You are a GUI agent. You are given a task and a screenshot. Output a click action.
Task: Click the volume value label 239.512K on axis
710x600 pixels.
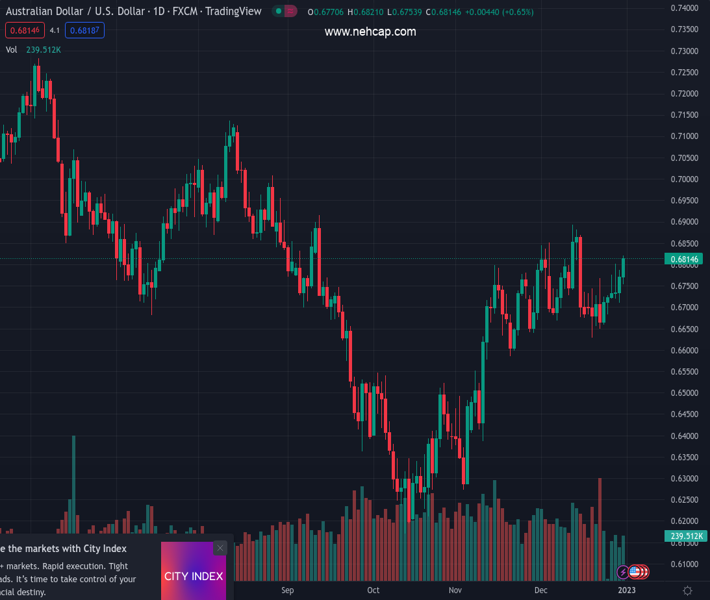685,537
